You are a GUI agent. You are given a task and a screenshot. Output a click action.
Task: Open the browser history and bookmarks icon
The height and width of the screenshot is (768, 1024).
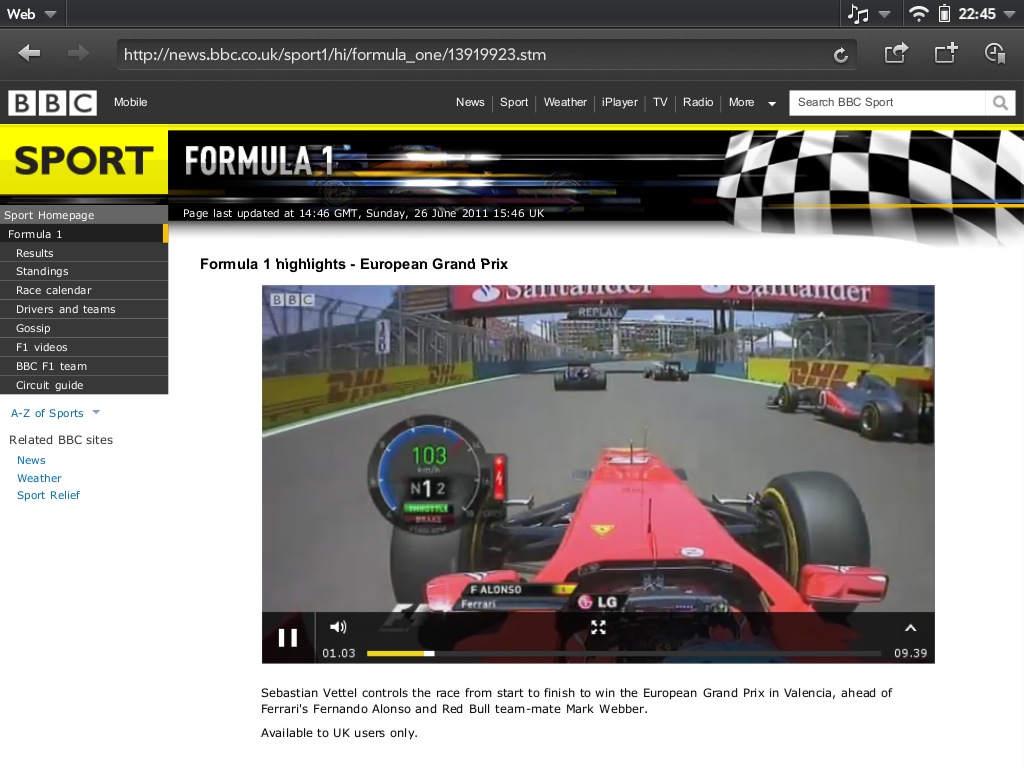[x=995, y=53]
